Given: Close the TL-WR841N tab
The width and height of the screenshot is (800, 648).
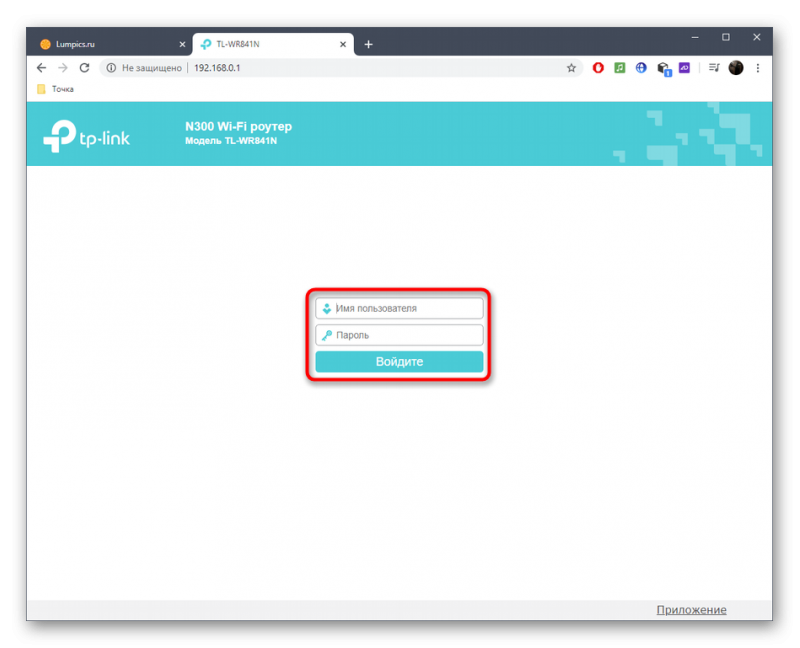Looking at the screenshot, I should 343,44.
